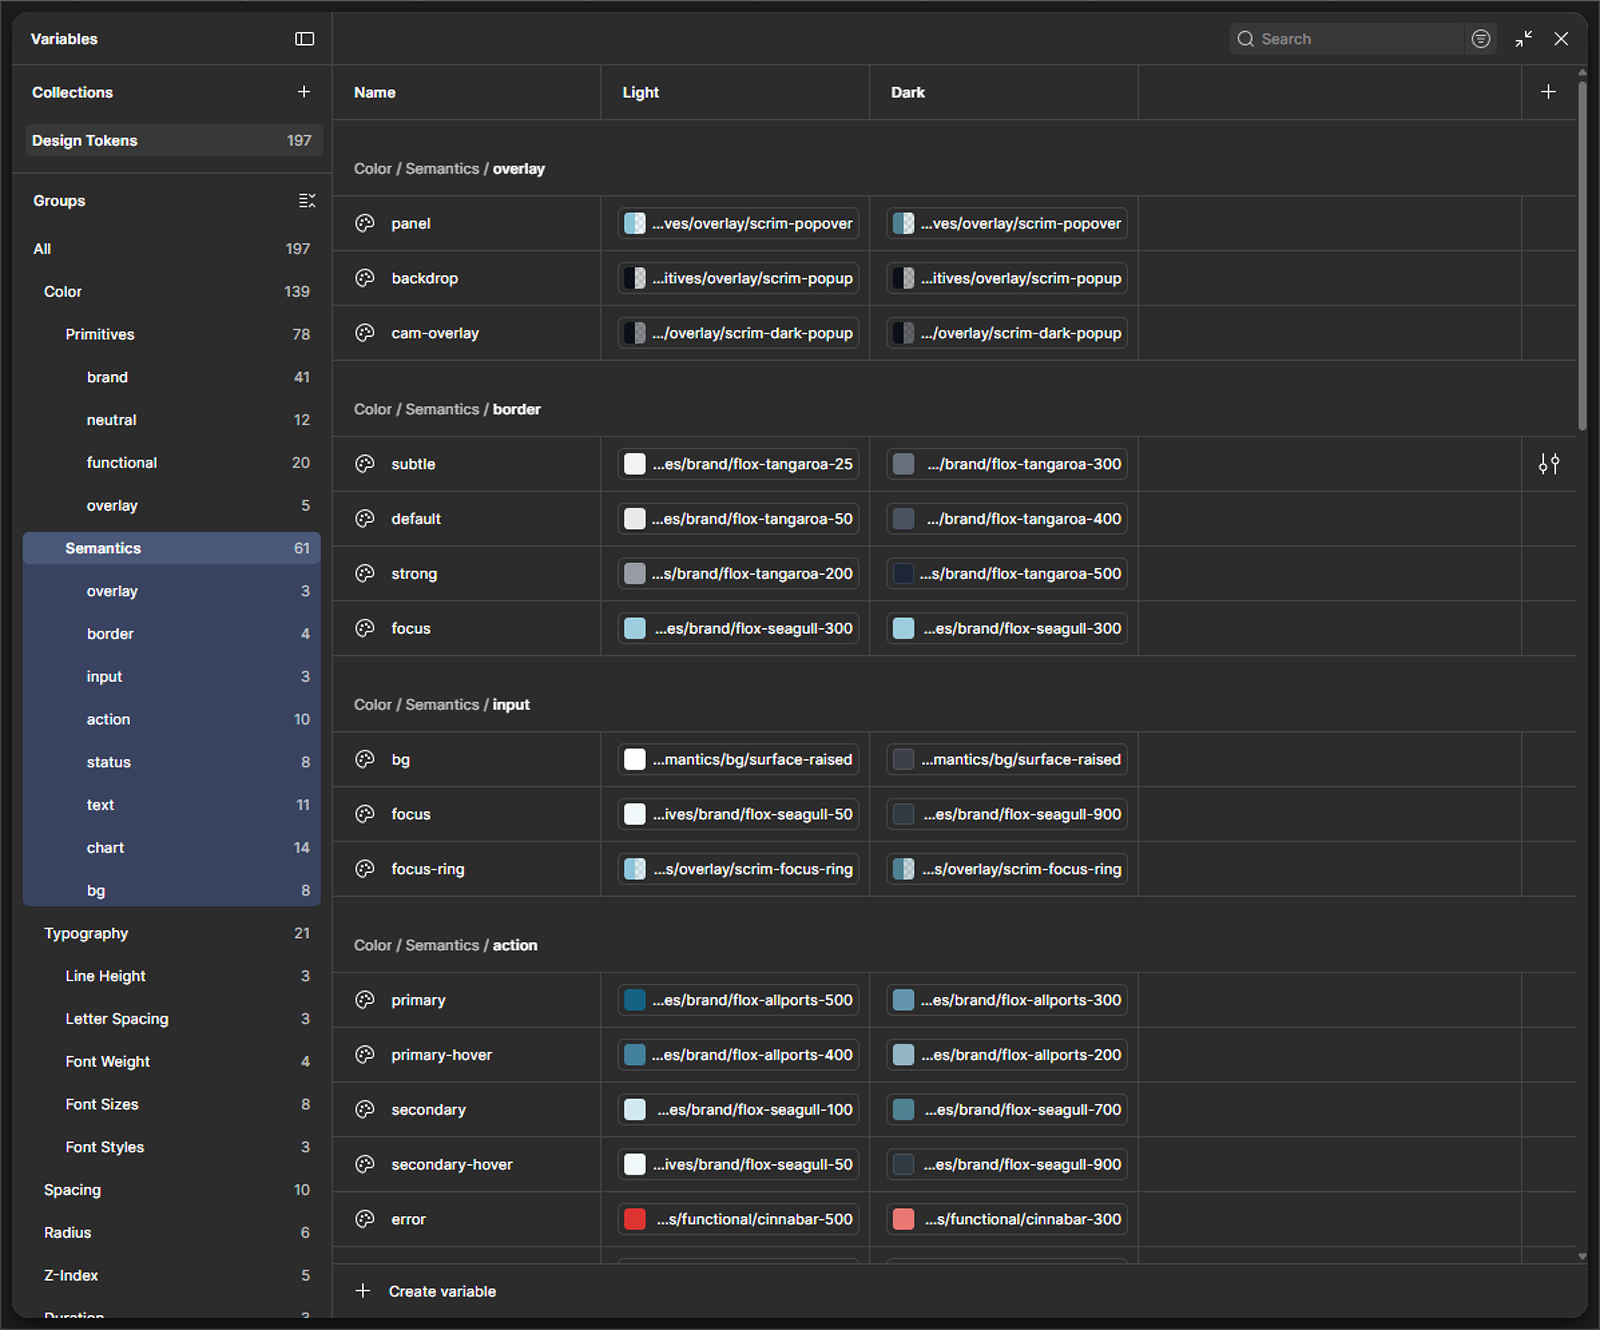
Task: Open edit variable sliders icon on subtle row
Action: point(1549,464)
